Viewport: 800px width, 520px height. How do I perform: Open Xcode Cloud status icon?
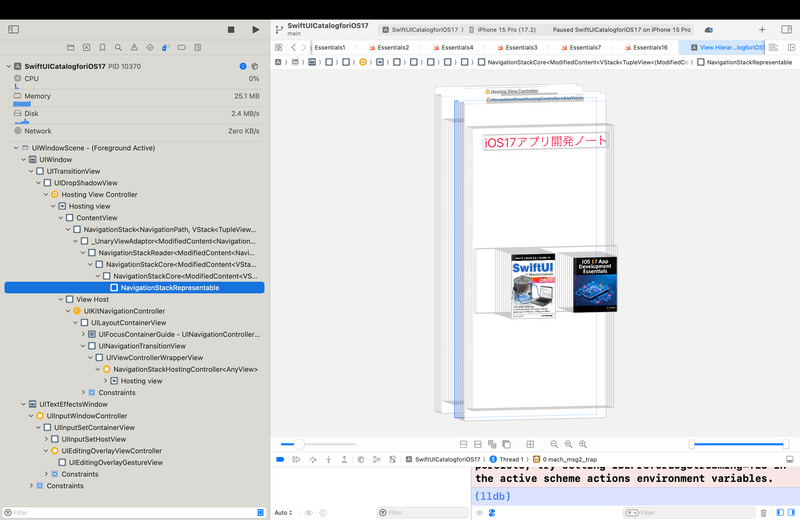[x=709, y=30]
